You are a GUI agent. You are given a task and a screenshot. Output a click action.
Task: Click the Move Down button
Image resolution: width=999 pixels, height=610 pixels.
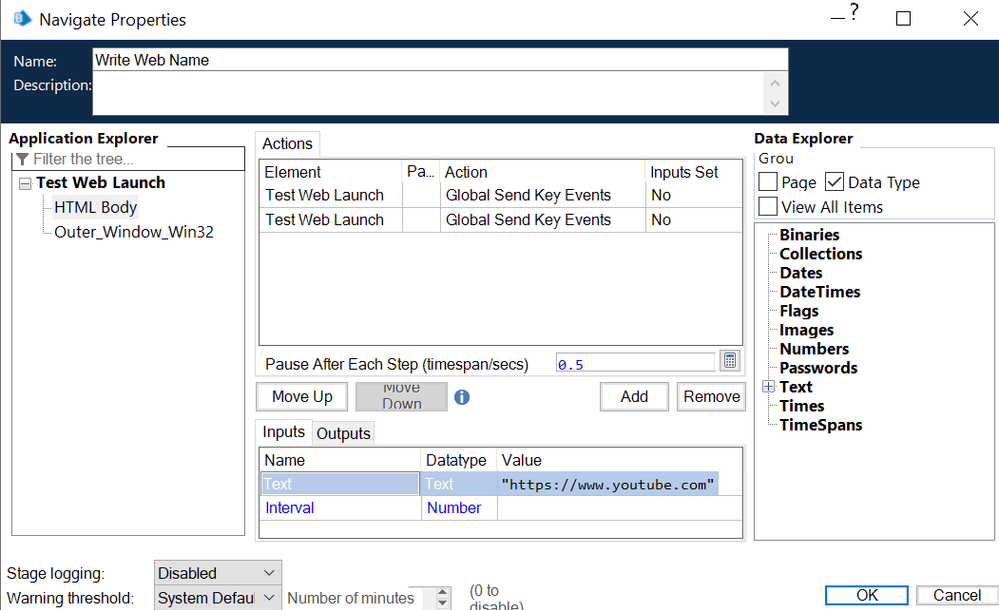(401, 396)
